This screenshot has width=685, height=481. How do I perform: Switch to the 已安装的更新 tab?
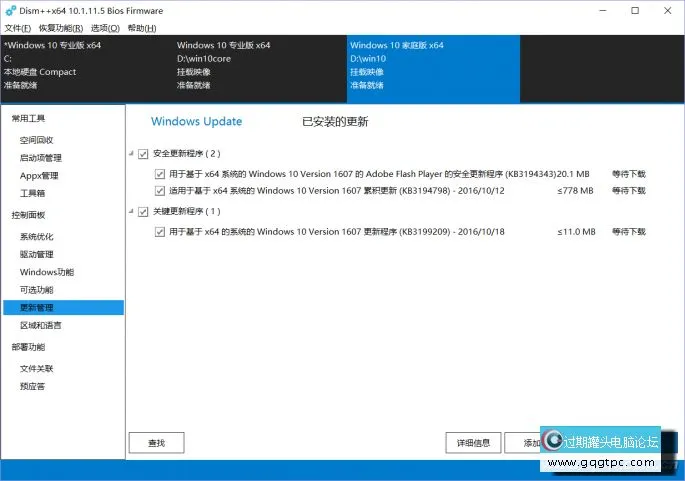[x=335, y=121]
